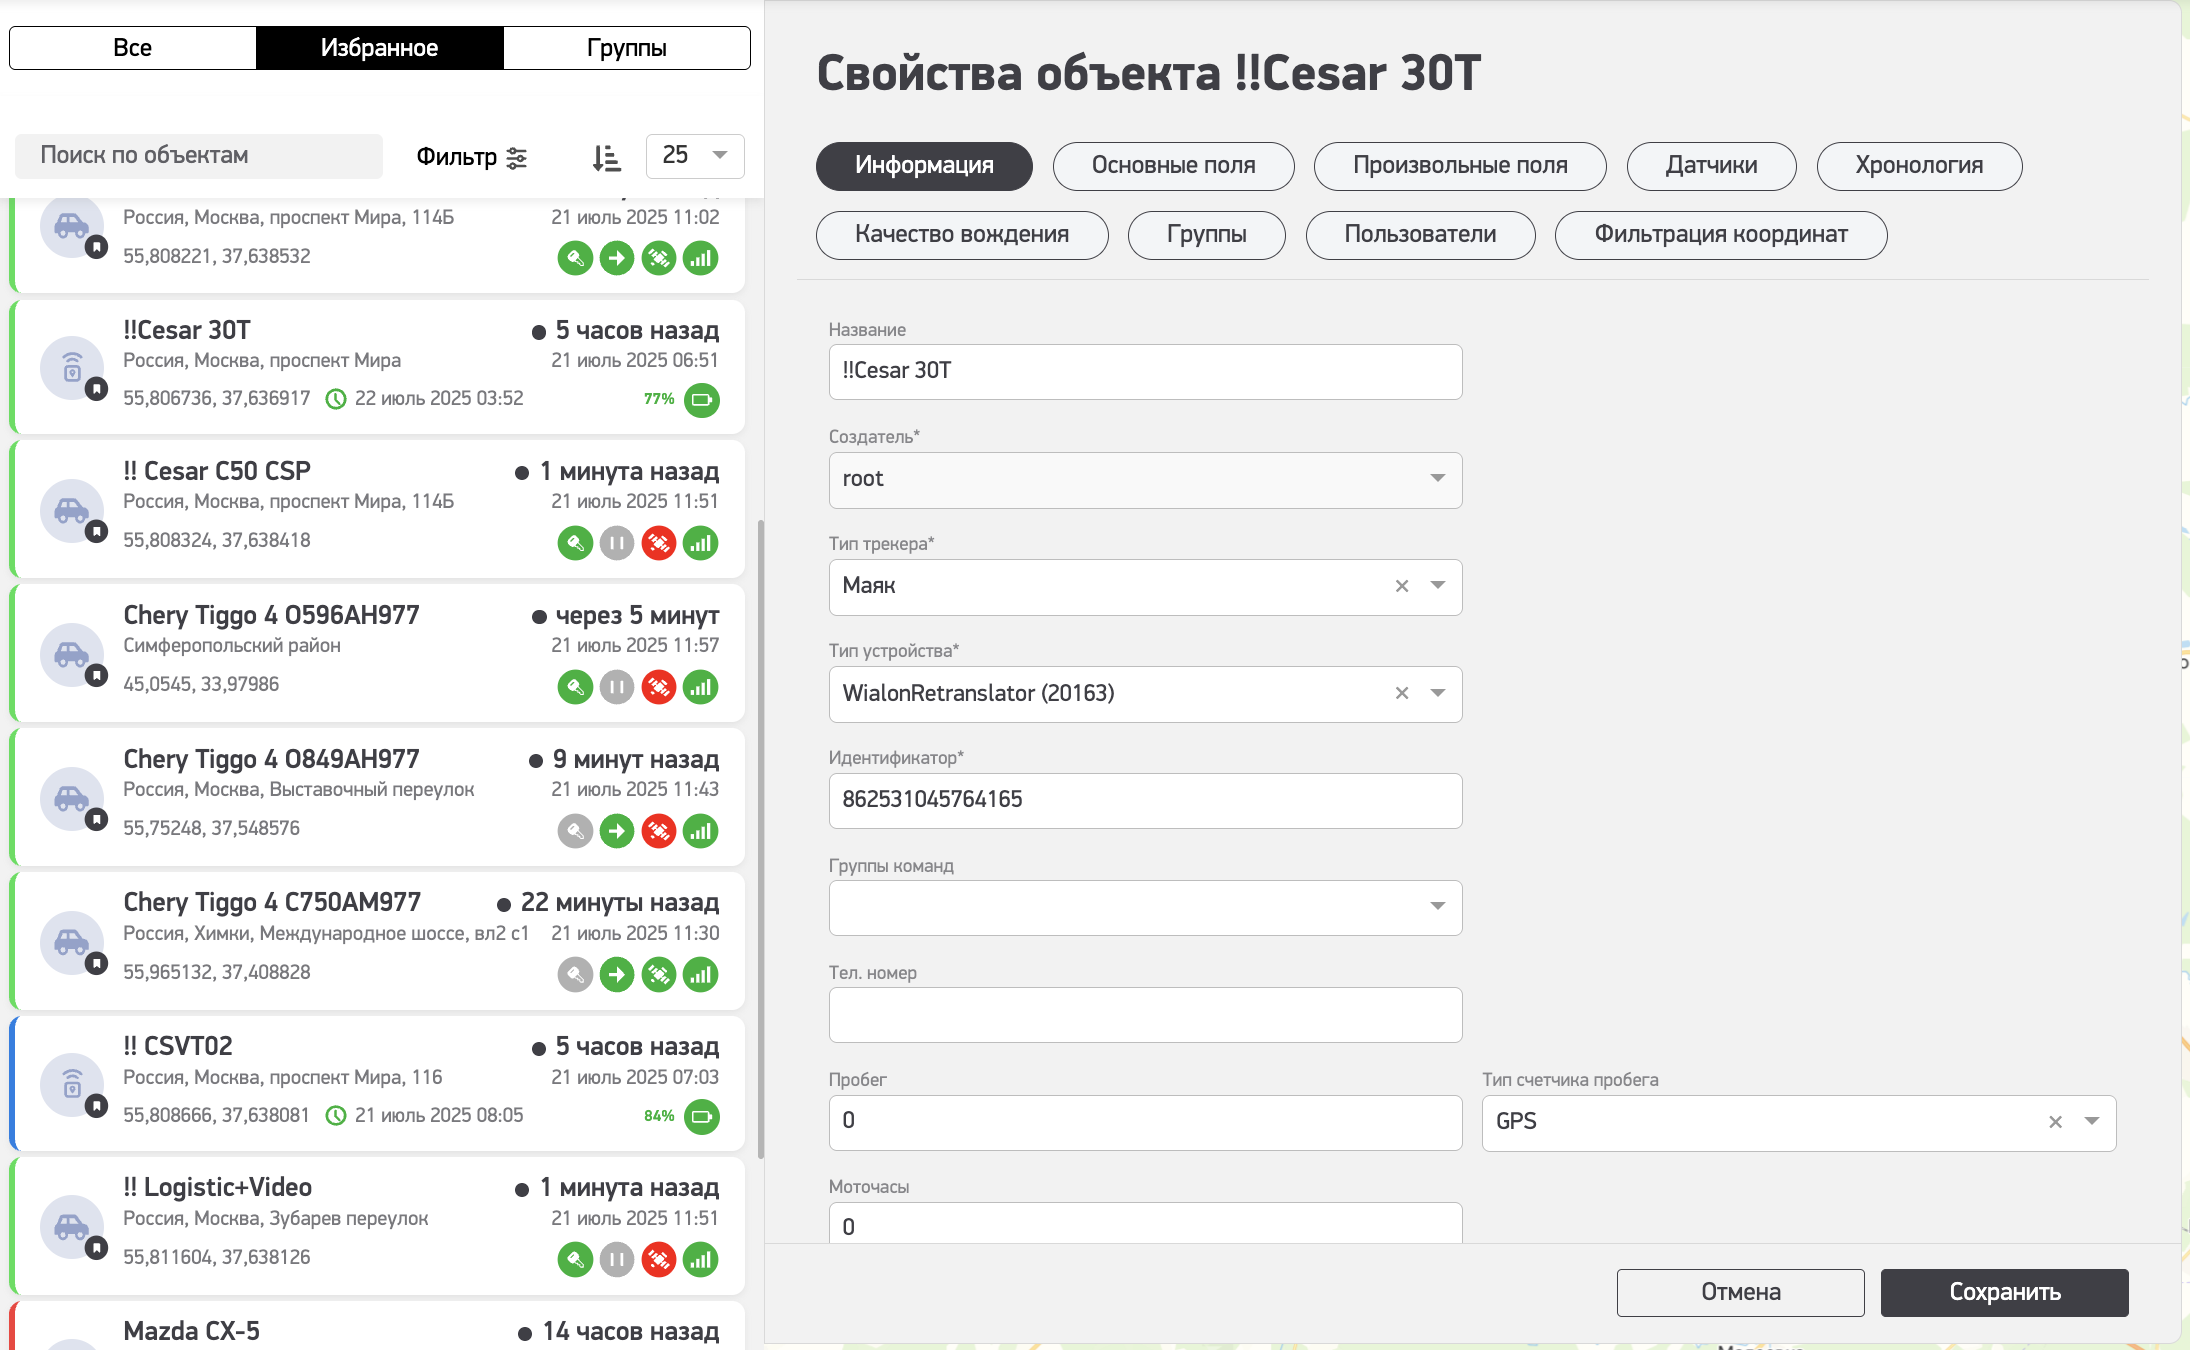
Task: Click the Отмена button
Action: pos(1741,1293)
